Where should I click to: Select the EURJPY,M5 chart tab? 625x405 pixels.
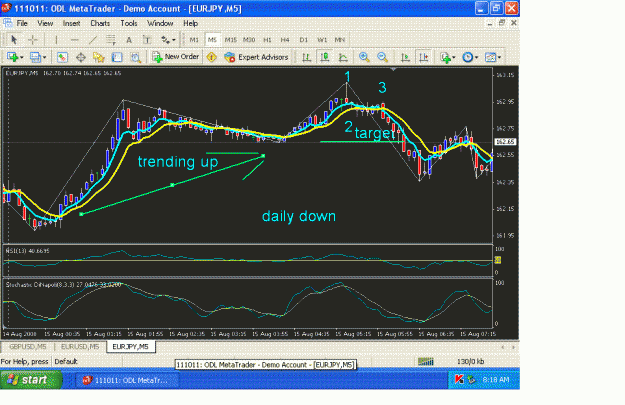pos(130,346)
